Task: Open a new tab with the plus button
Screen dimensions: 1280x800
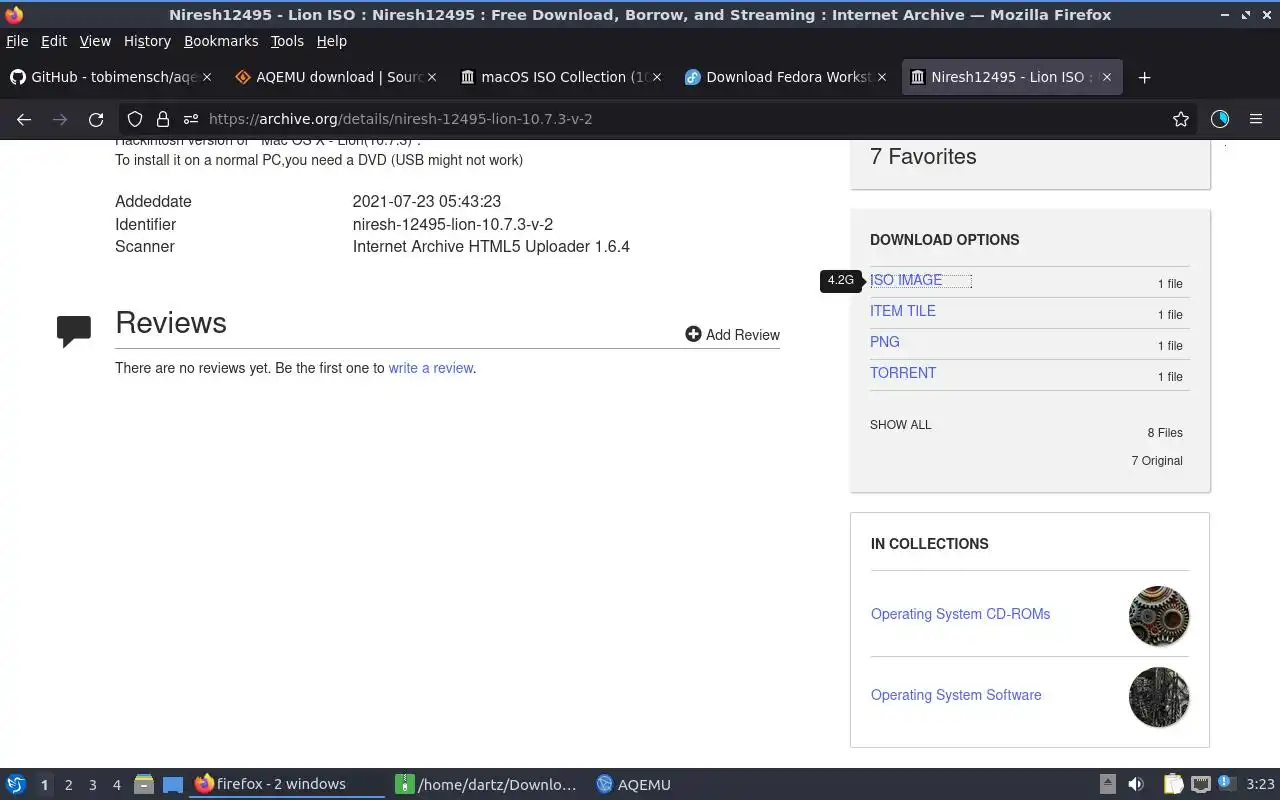Action: [1145, 77]
